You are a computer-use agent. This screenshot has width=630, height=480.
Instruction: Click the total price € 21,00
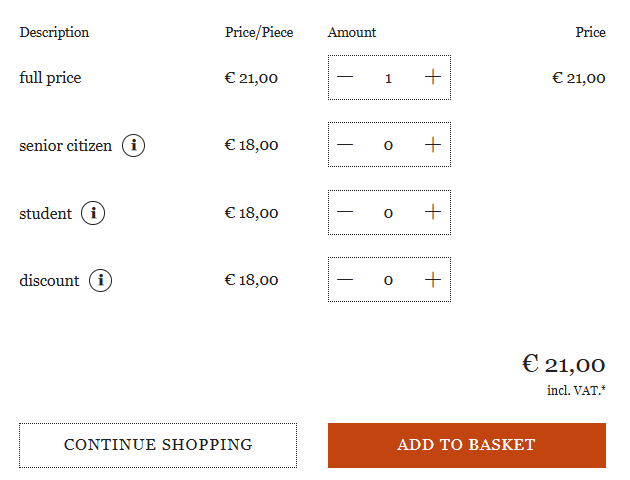coord(563,364)
